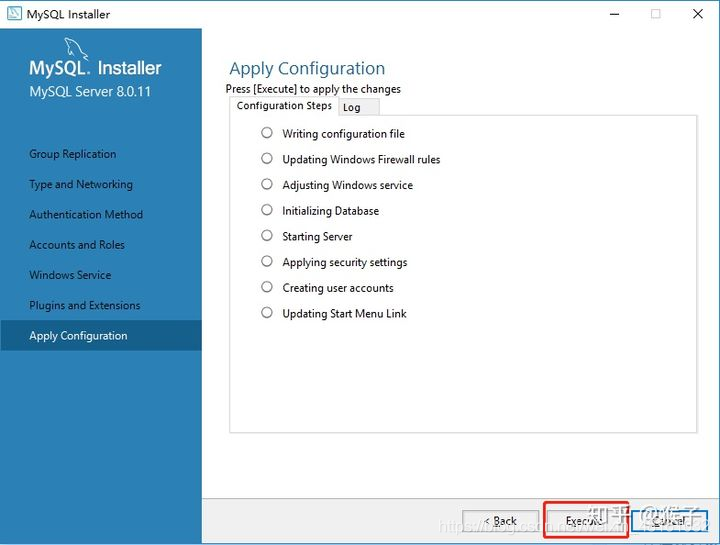Minimize the MySQL Installer window

pos(614,14)
